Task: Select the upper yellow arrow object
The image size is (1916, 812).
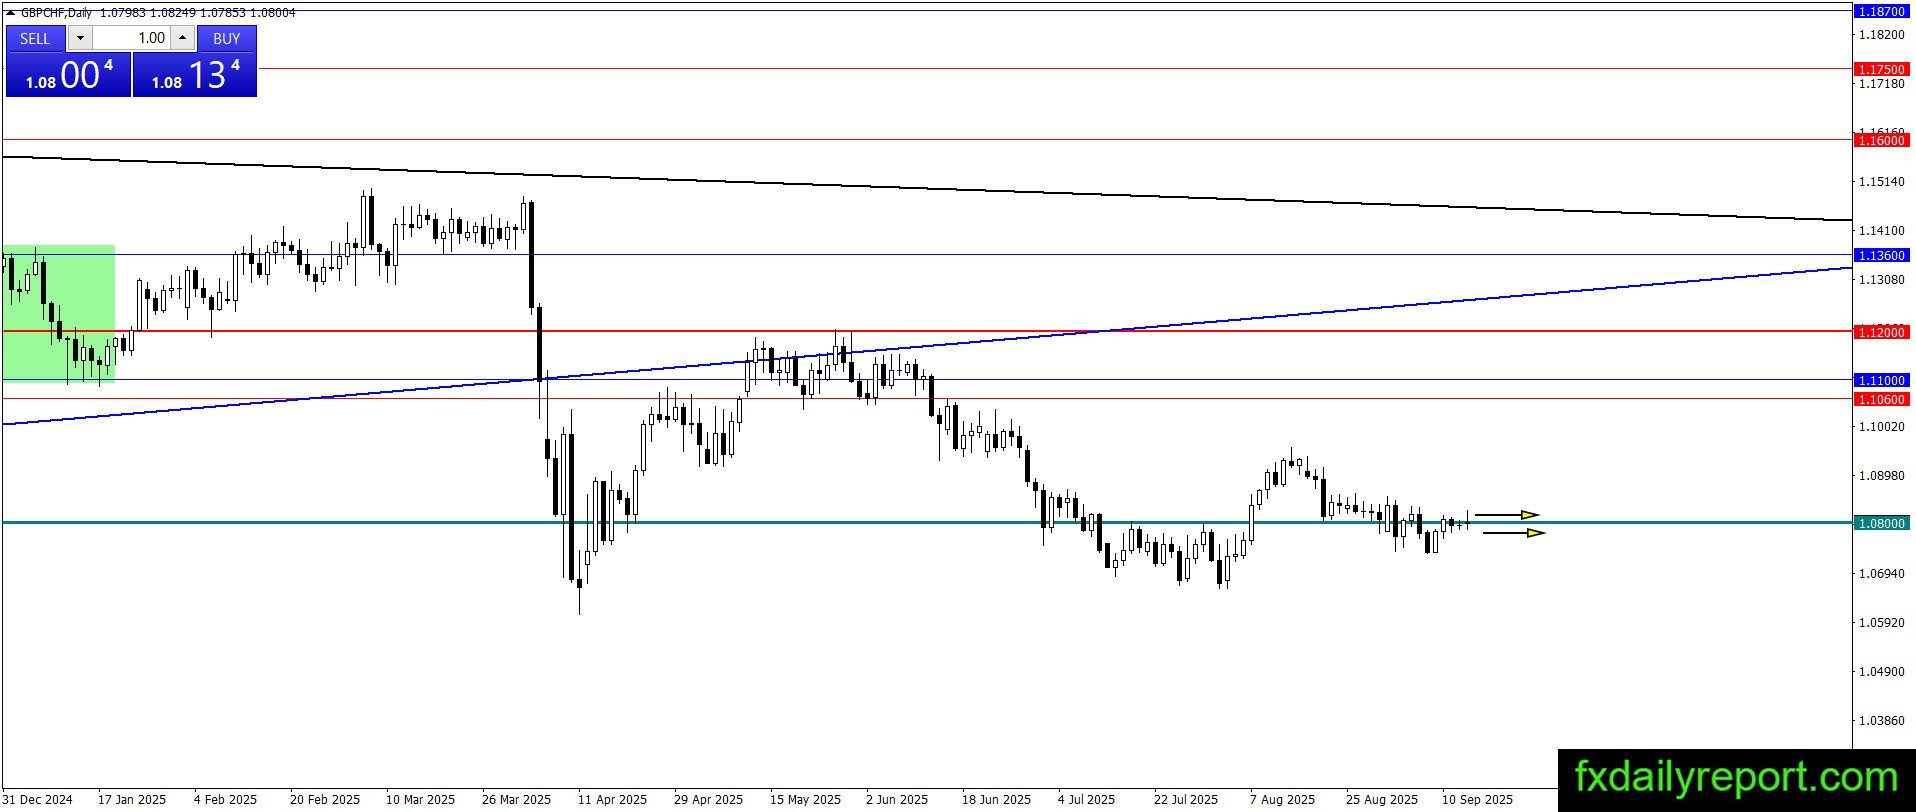Action: (1507, 515)
